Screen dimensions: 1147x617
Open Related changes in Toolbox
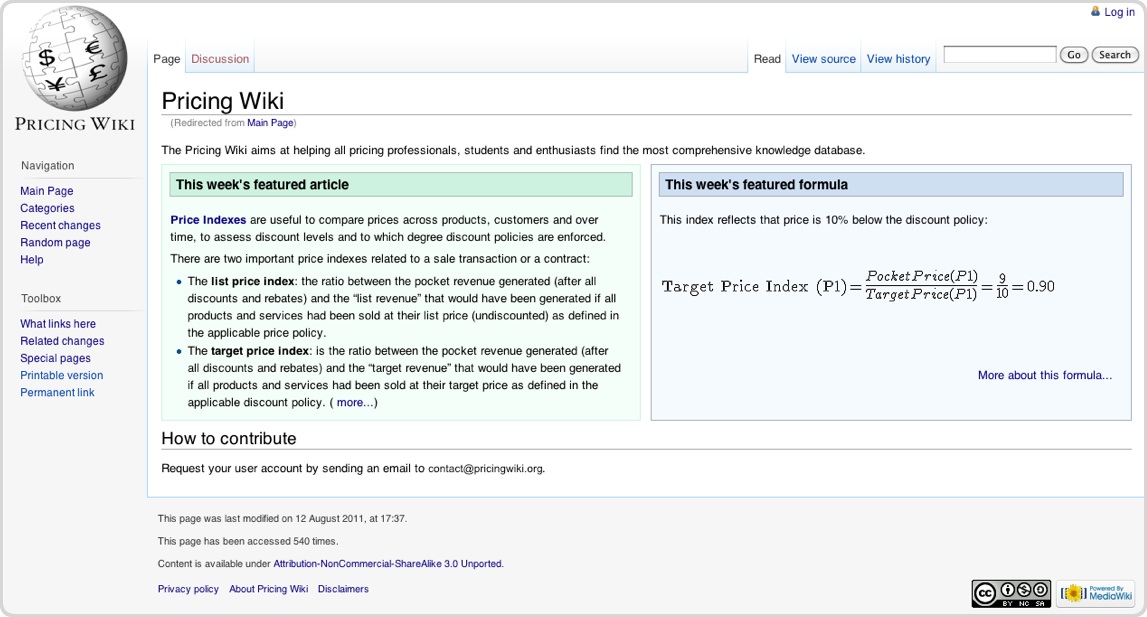coord(62,341)
